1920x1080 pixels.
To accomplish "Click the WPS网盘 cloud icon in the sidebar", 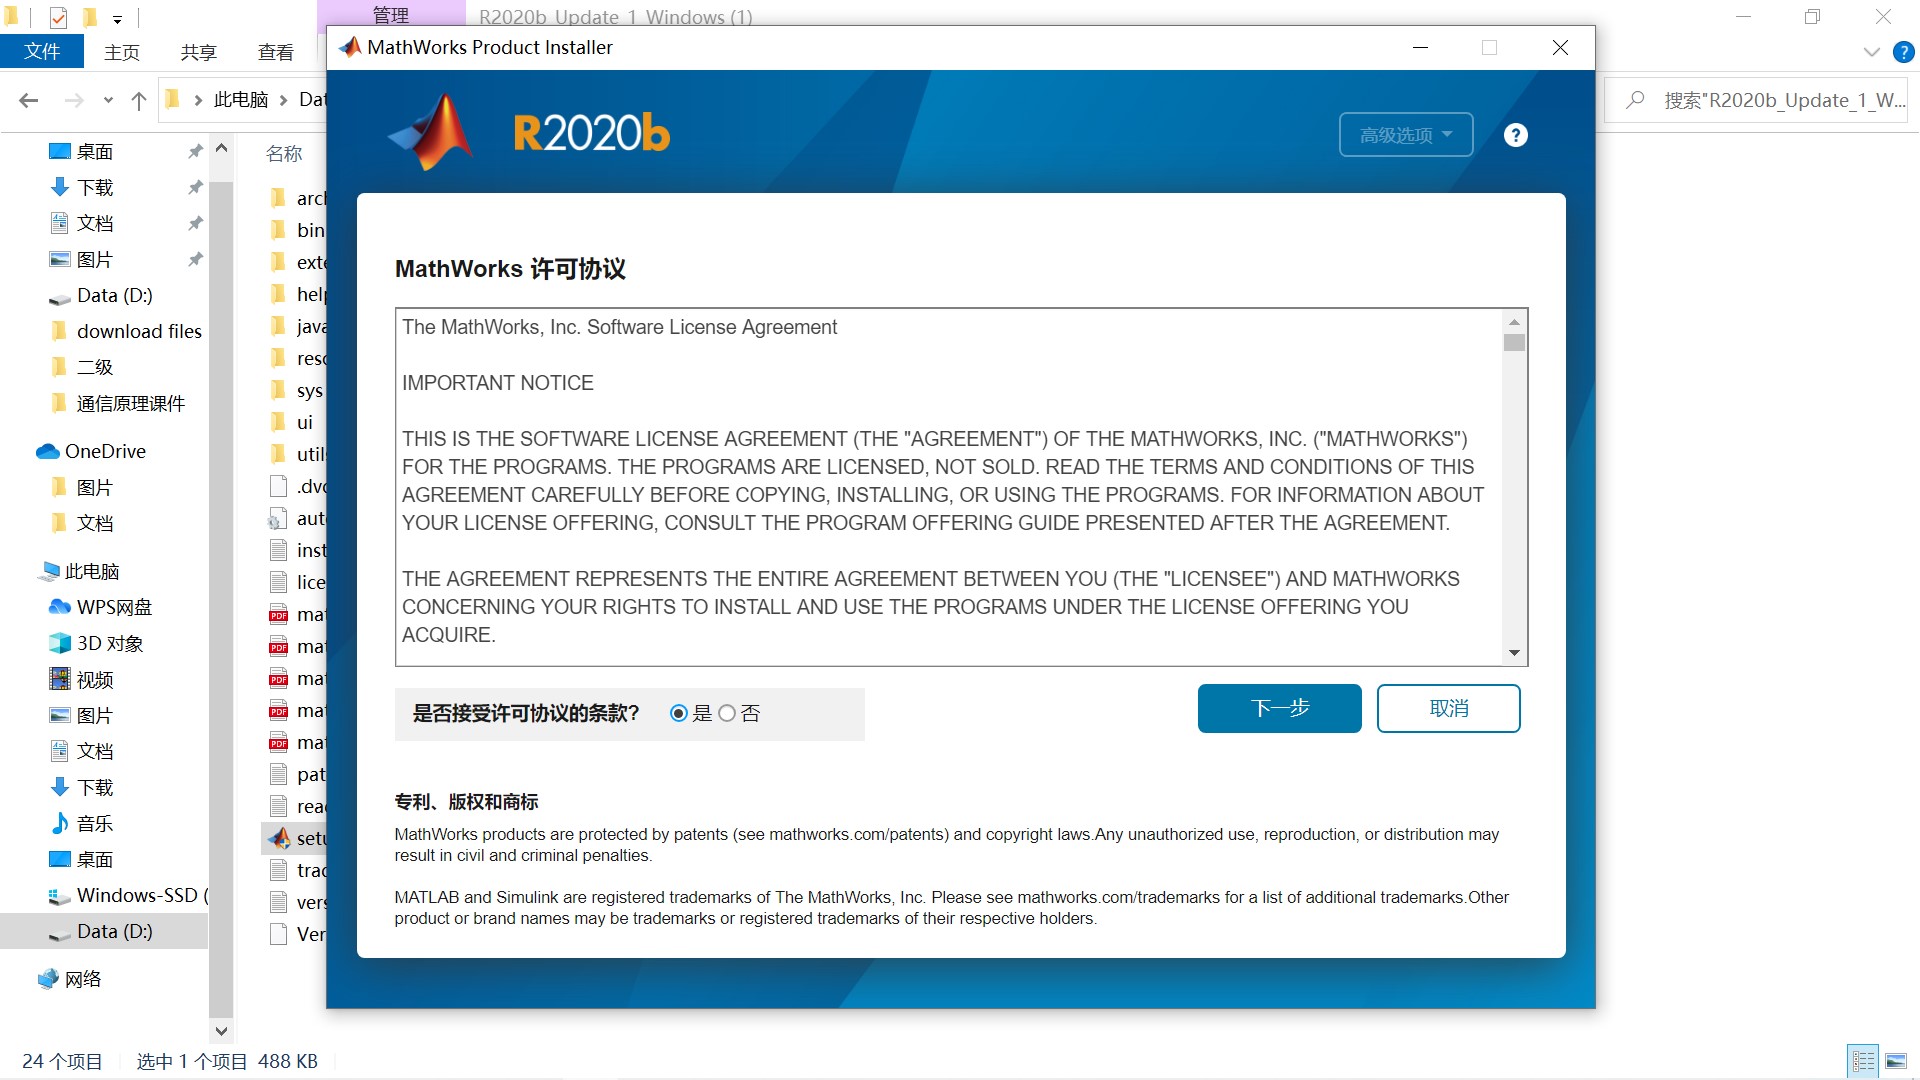I will pos(60,607).
